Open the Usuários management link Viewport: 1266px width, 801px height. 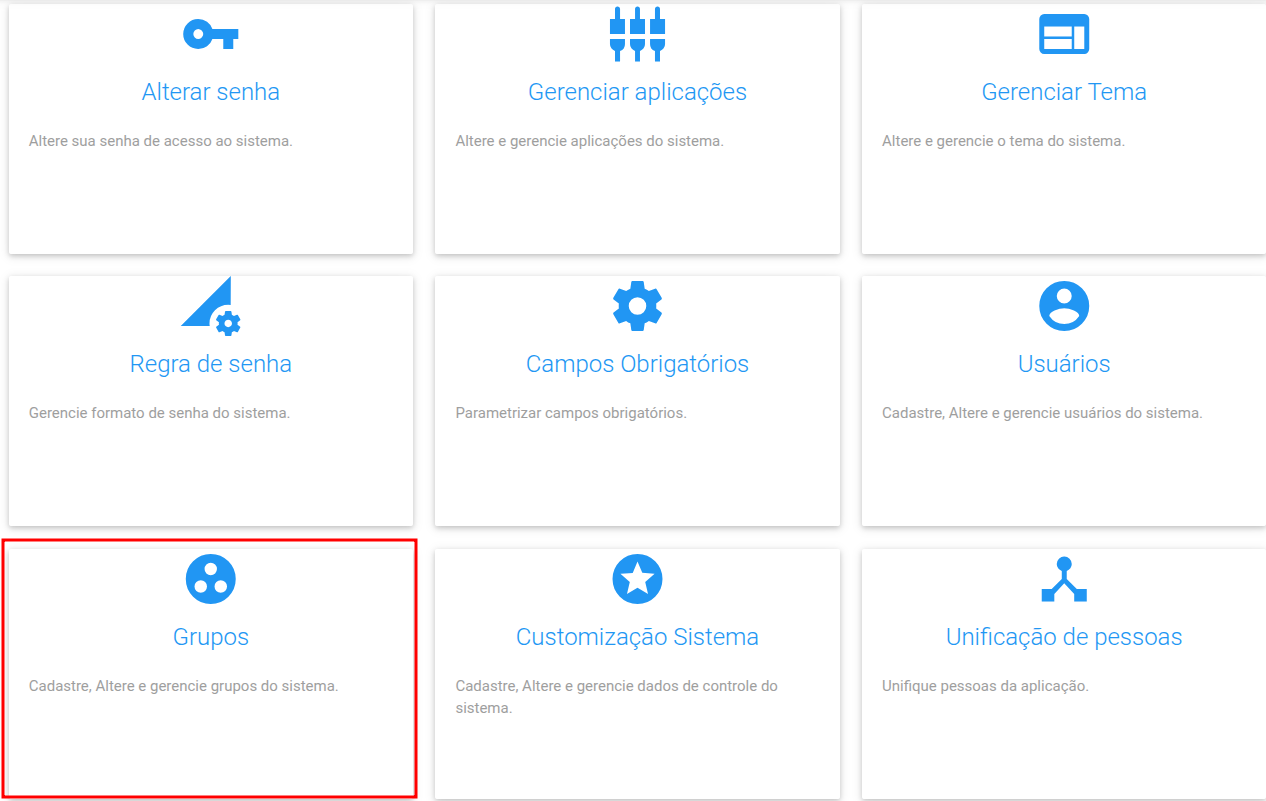(x=1064, y=363)
